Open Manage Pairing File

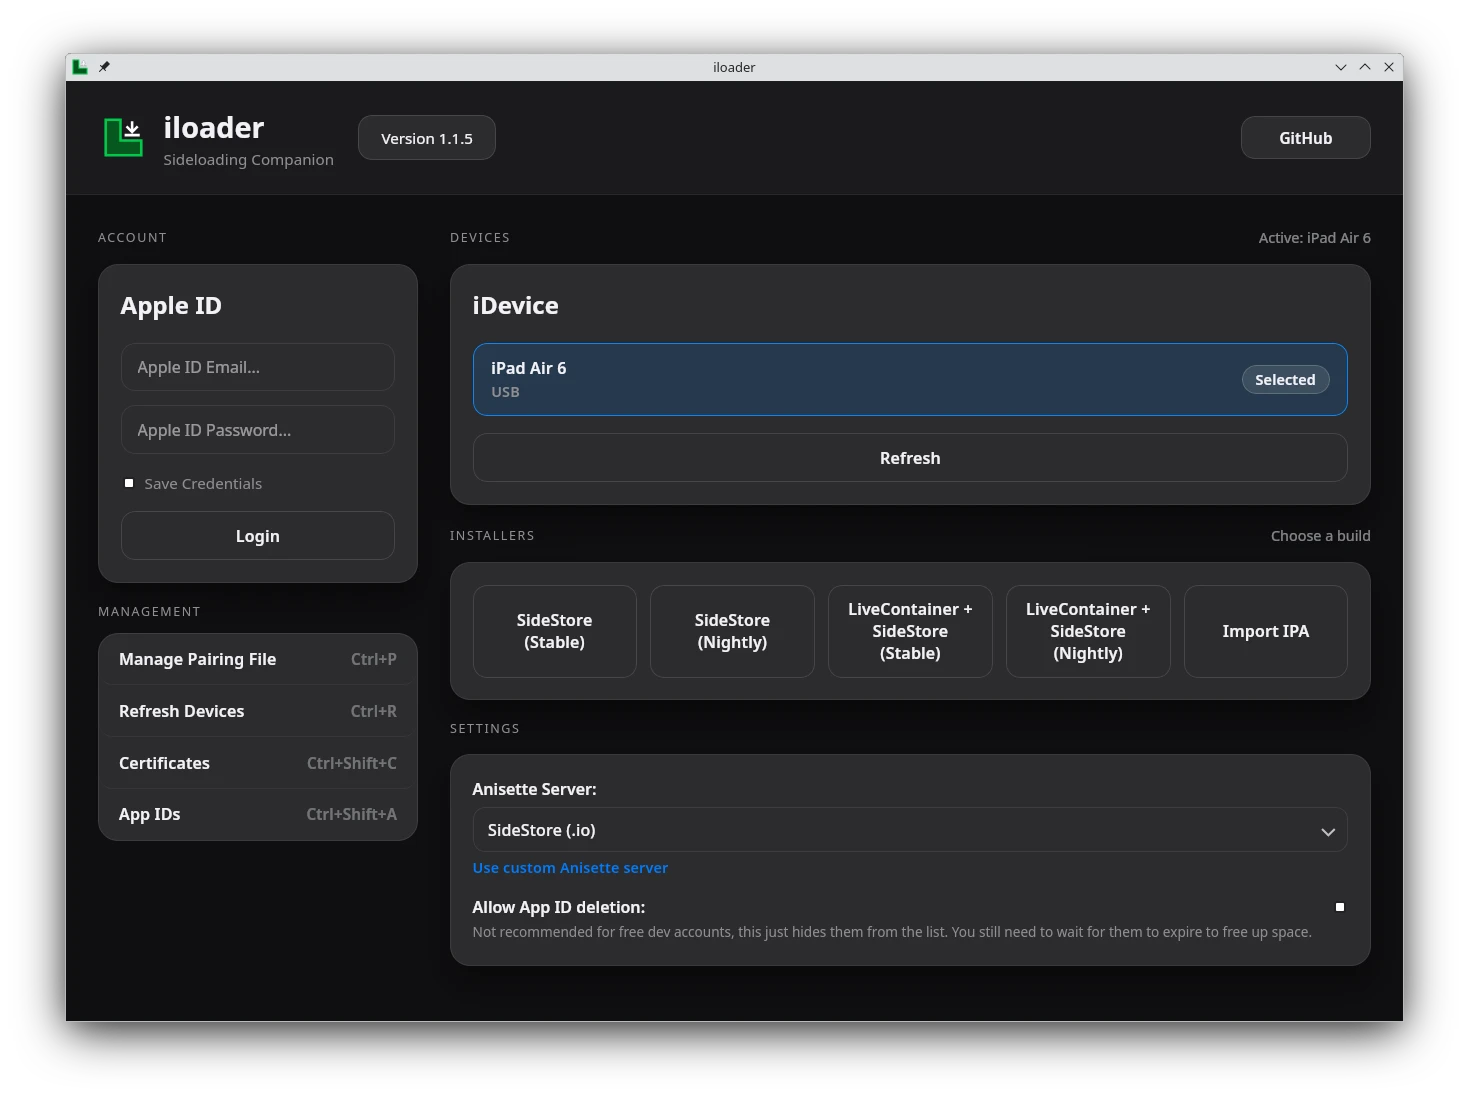click(x=257, y=659)
